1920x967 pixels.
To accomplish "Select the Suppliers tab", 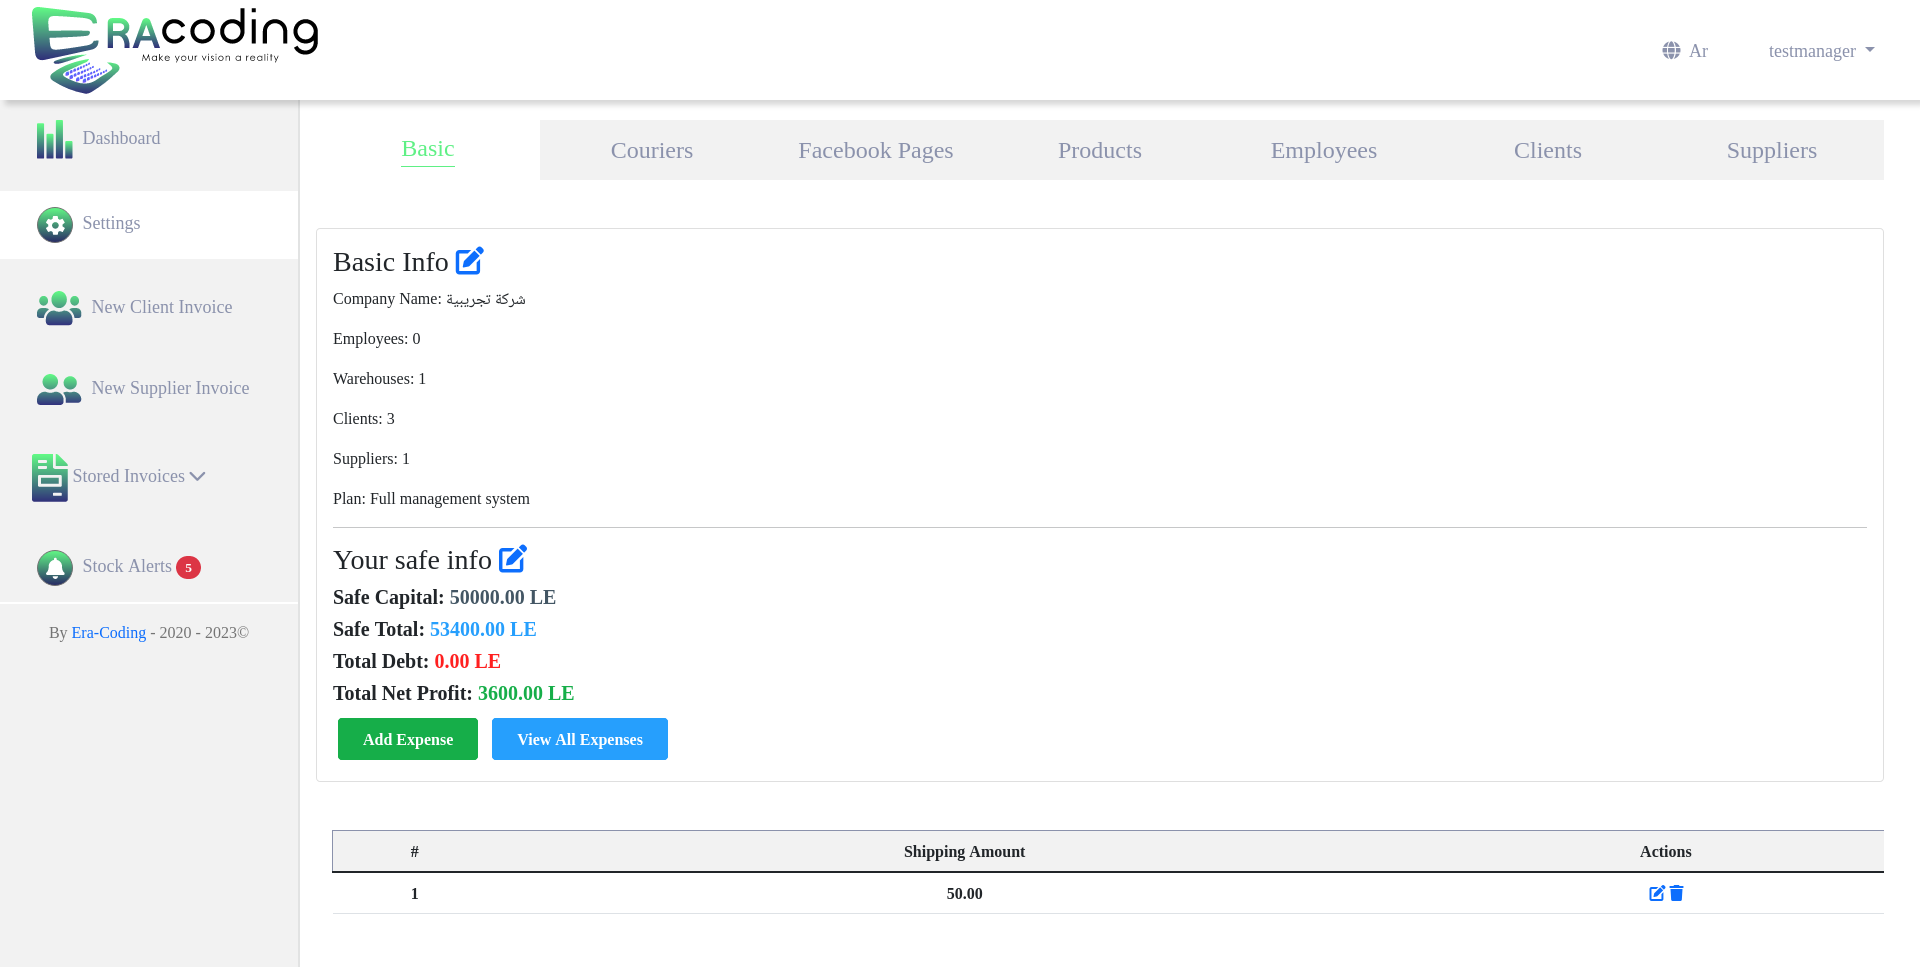I will (1771, 151).
